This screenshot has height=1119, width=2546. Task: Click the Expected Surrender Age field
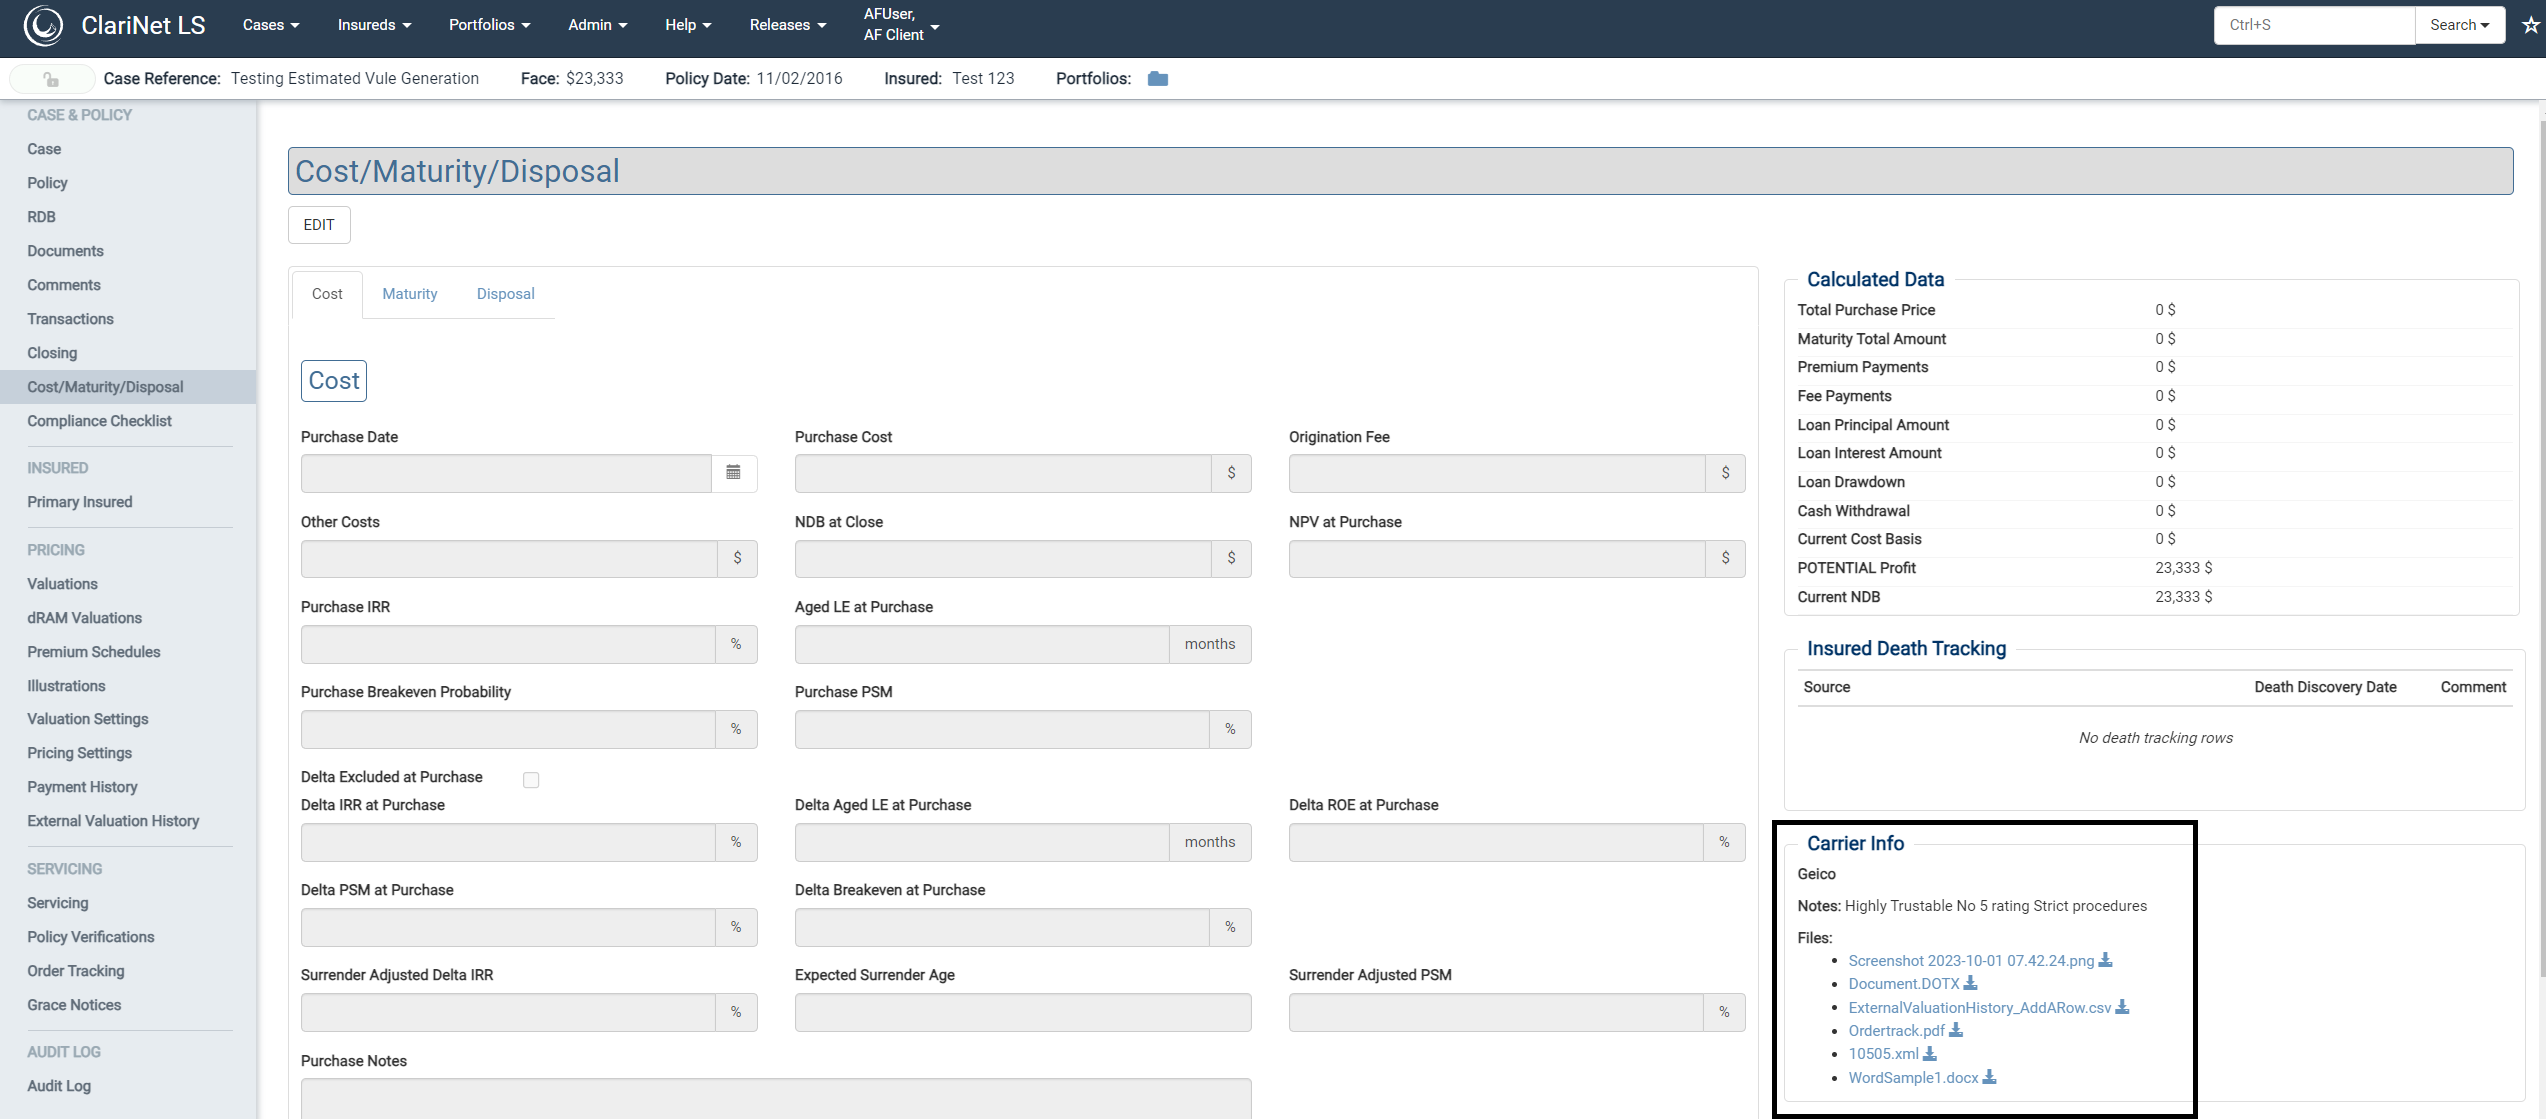[1023, 1012]
